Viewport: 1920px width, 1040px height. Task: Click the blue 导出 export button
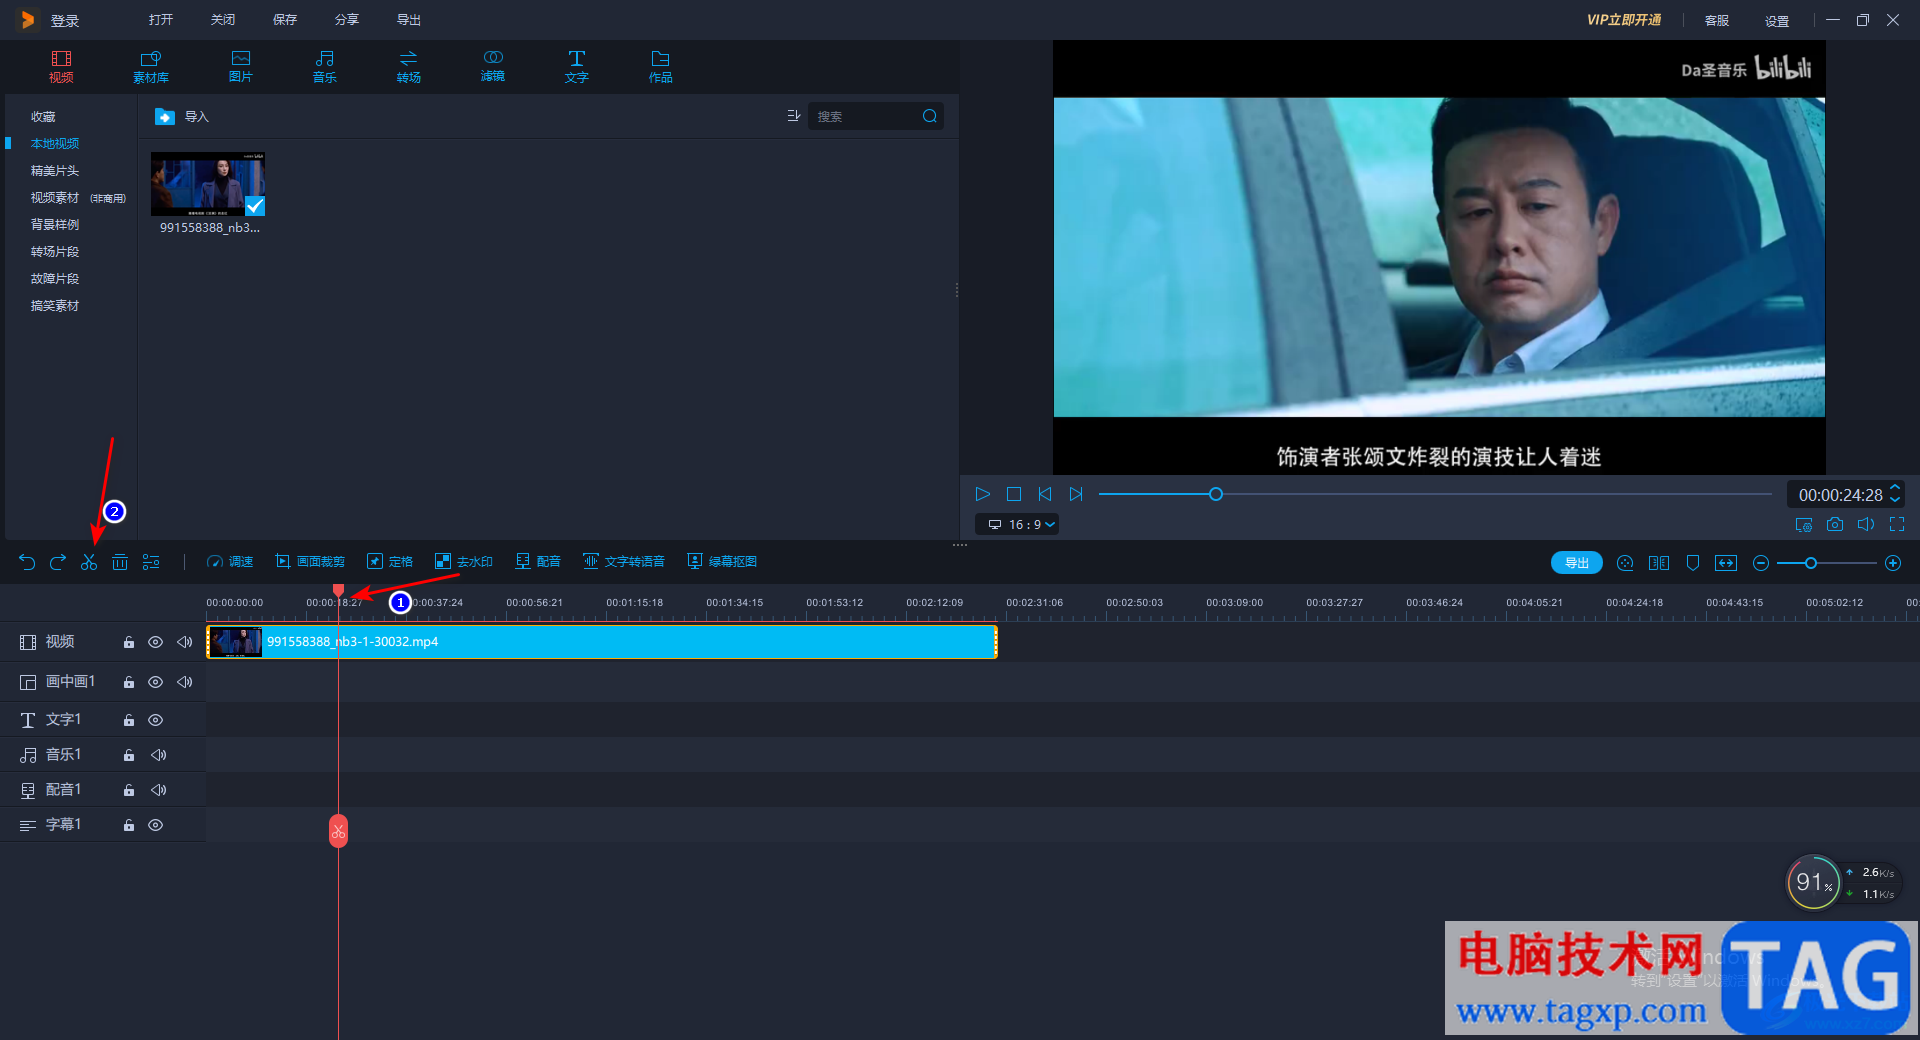pyautogui.click(x=1577, y=563)
